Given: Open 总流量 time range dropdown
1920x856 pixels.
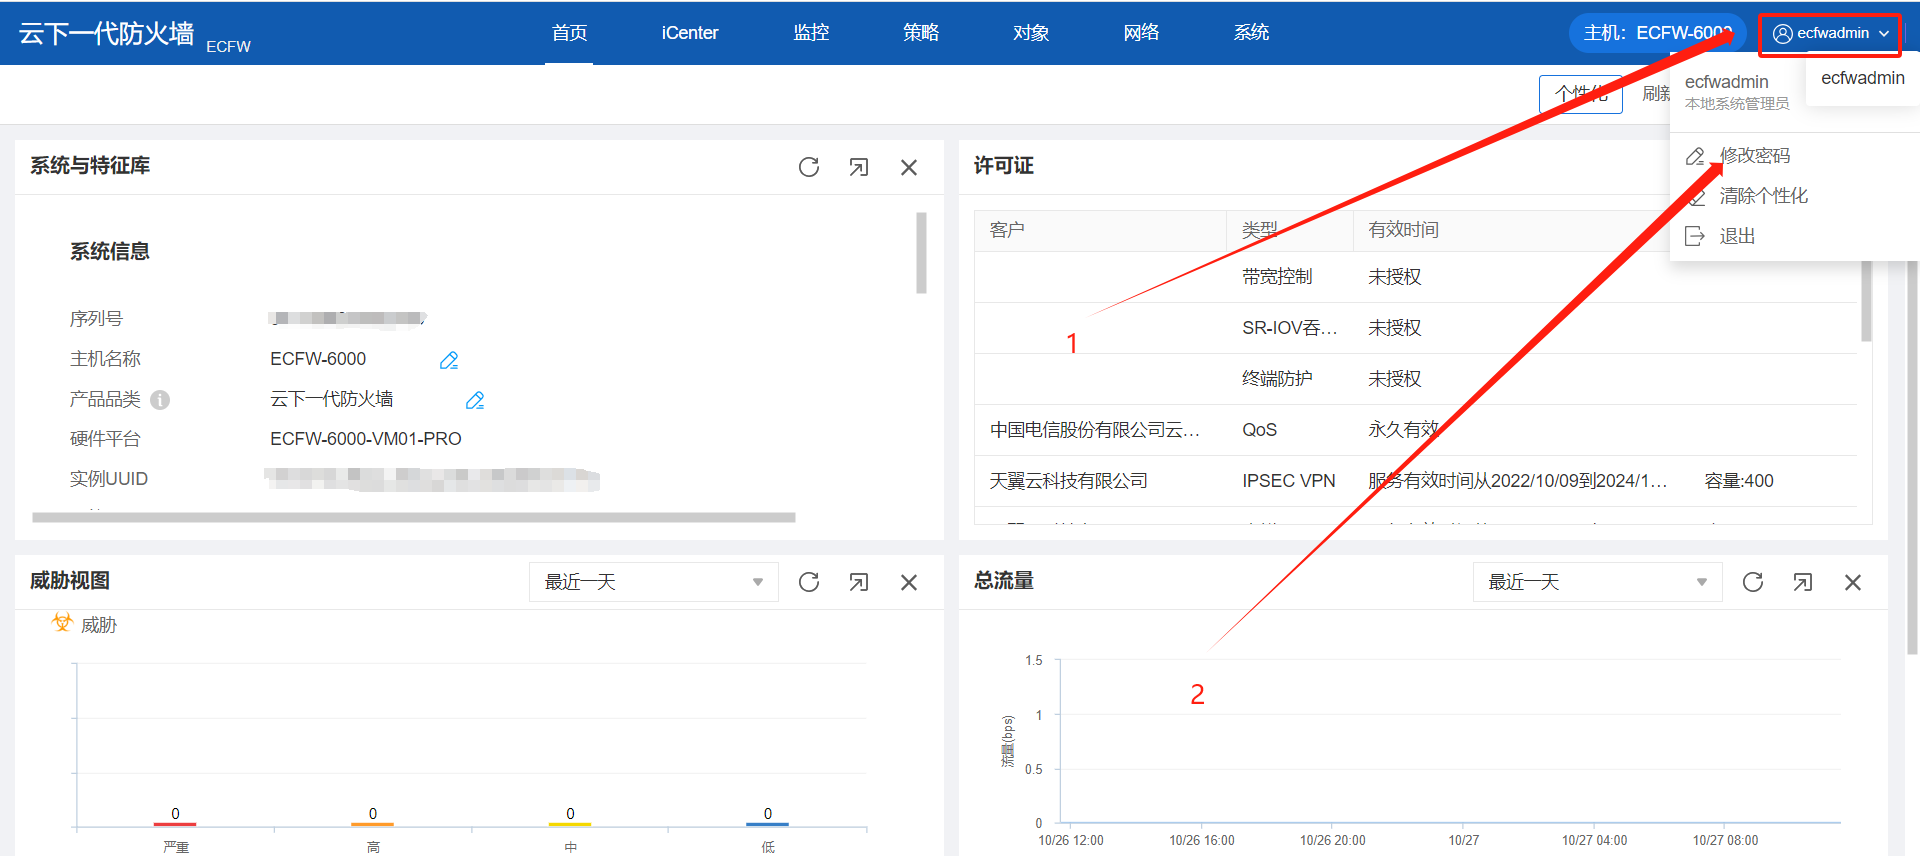Looking at the screenshot, I should pyautogui.click(x=1597, y=582).
